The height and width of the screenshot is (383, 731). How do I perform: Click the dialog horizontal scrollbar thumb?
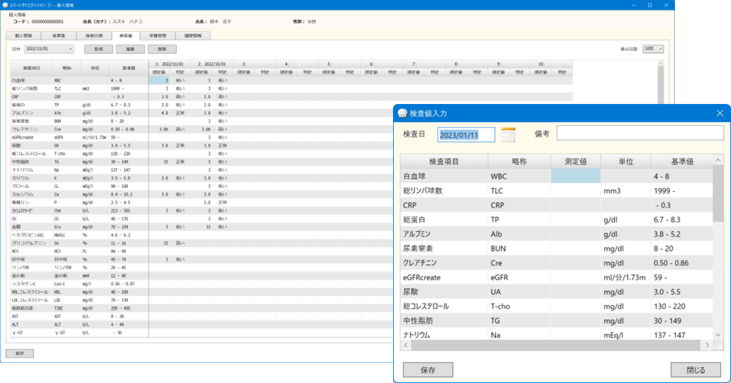[x=555, y=345]
